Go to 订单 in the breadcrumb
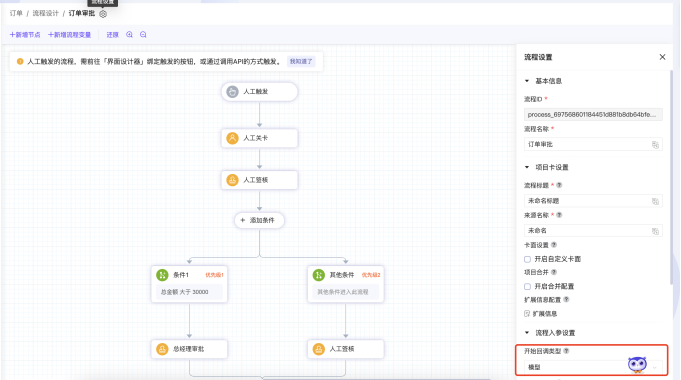Viewport: 681px width, 380px height. [16, 13]
